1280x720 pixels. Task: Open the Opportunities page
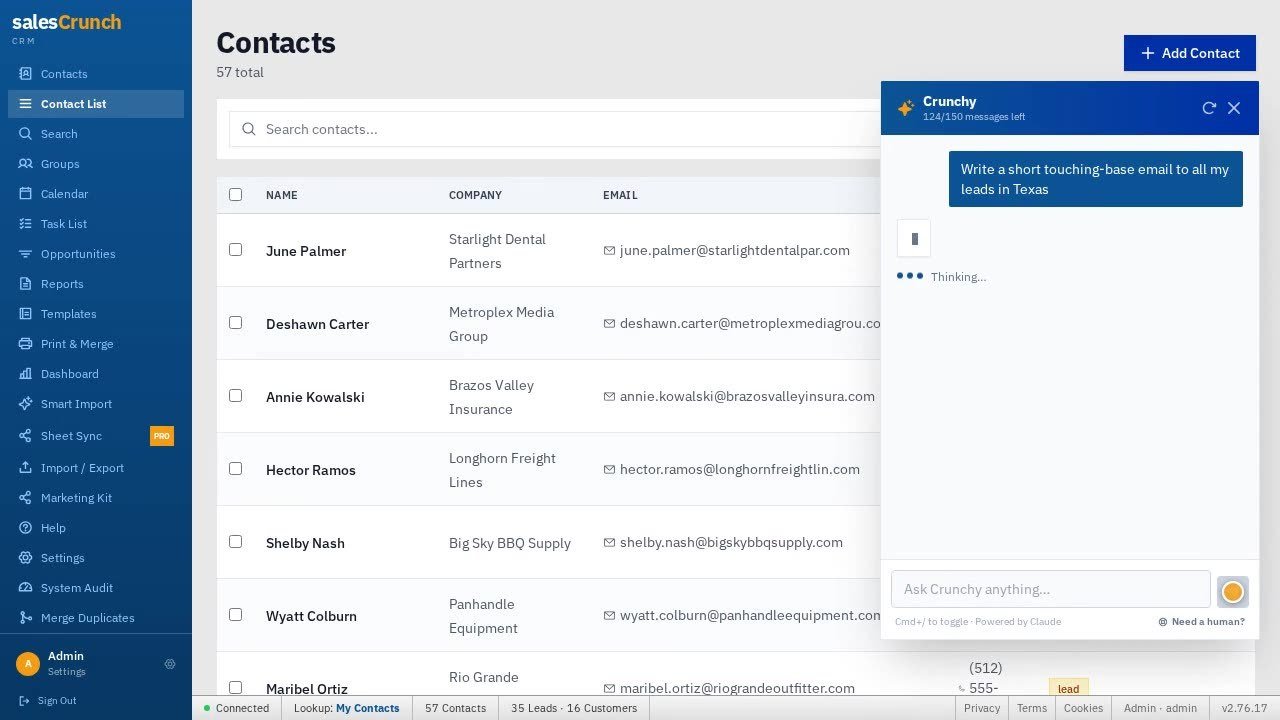pos(96,254)
